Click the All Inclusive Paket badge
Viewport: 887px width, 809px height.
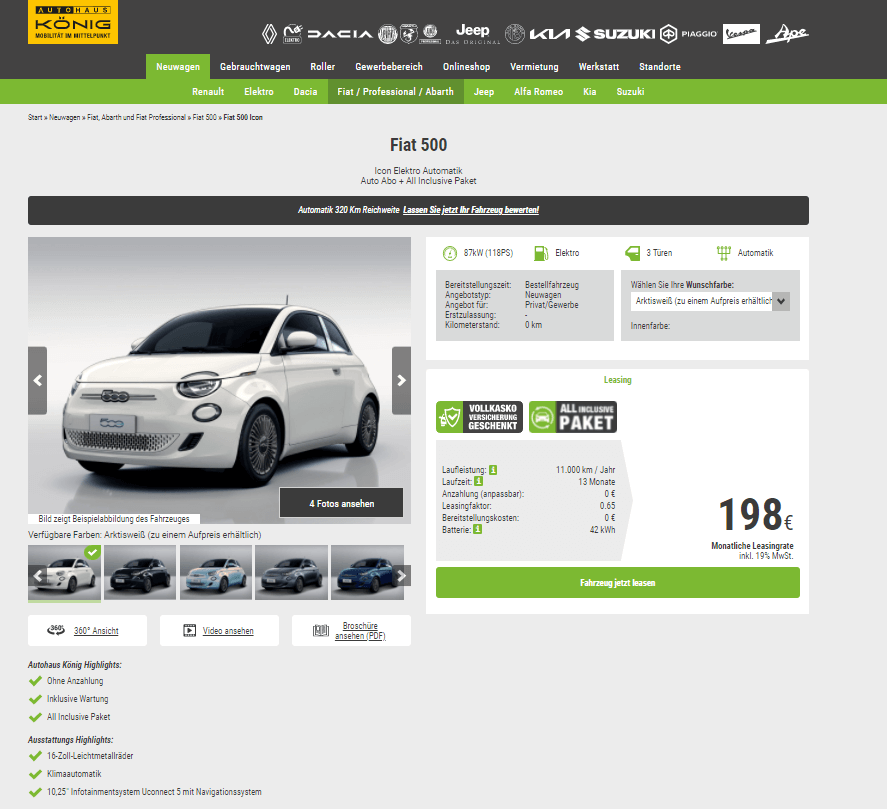(x=572, y=417)
